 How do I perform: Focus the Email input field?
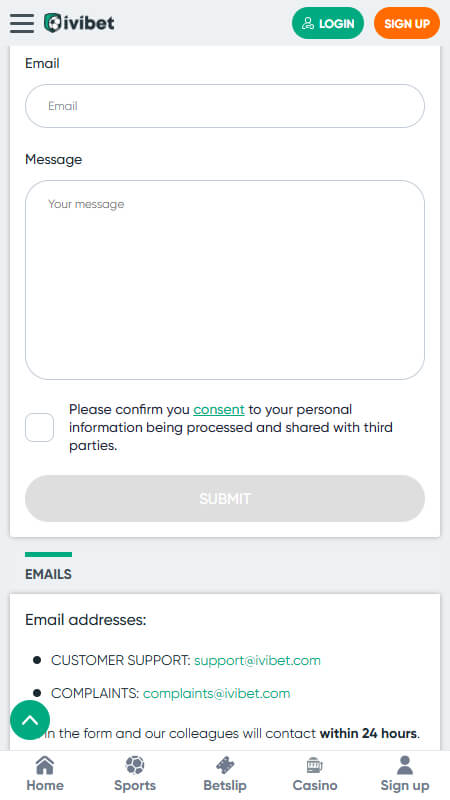(x=225, y=106)
